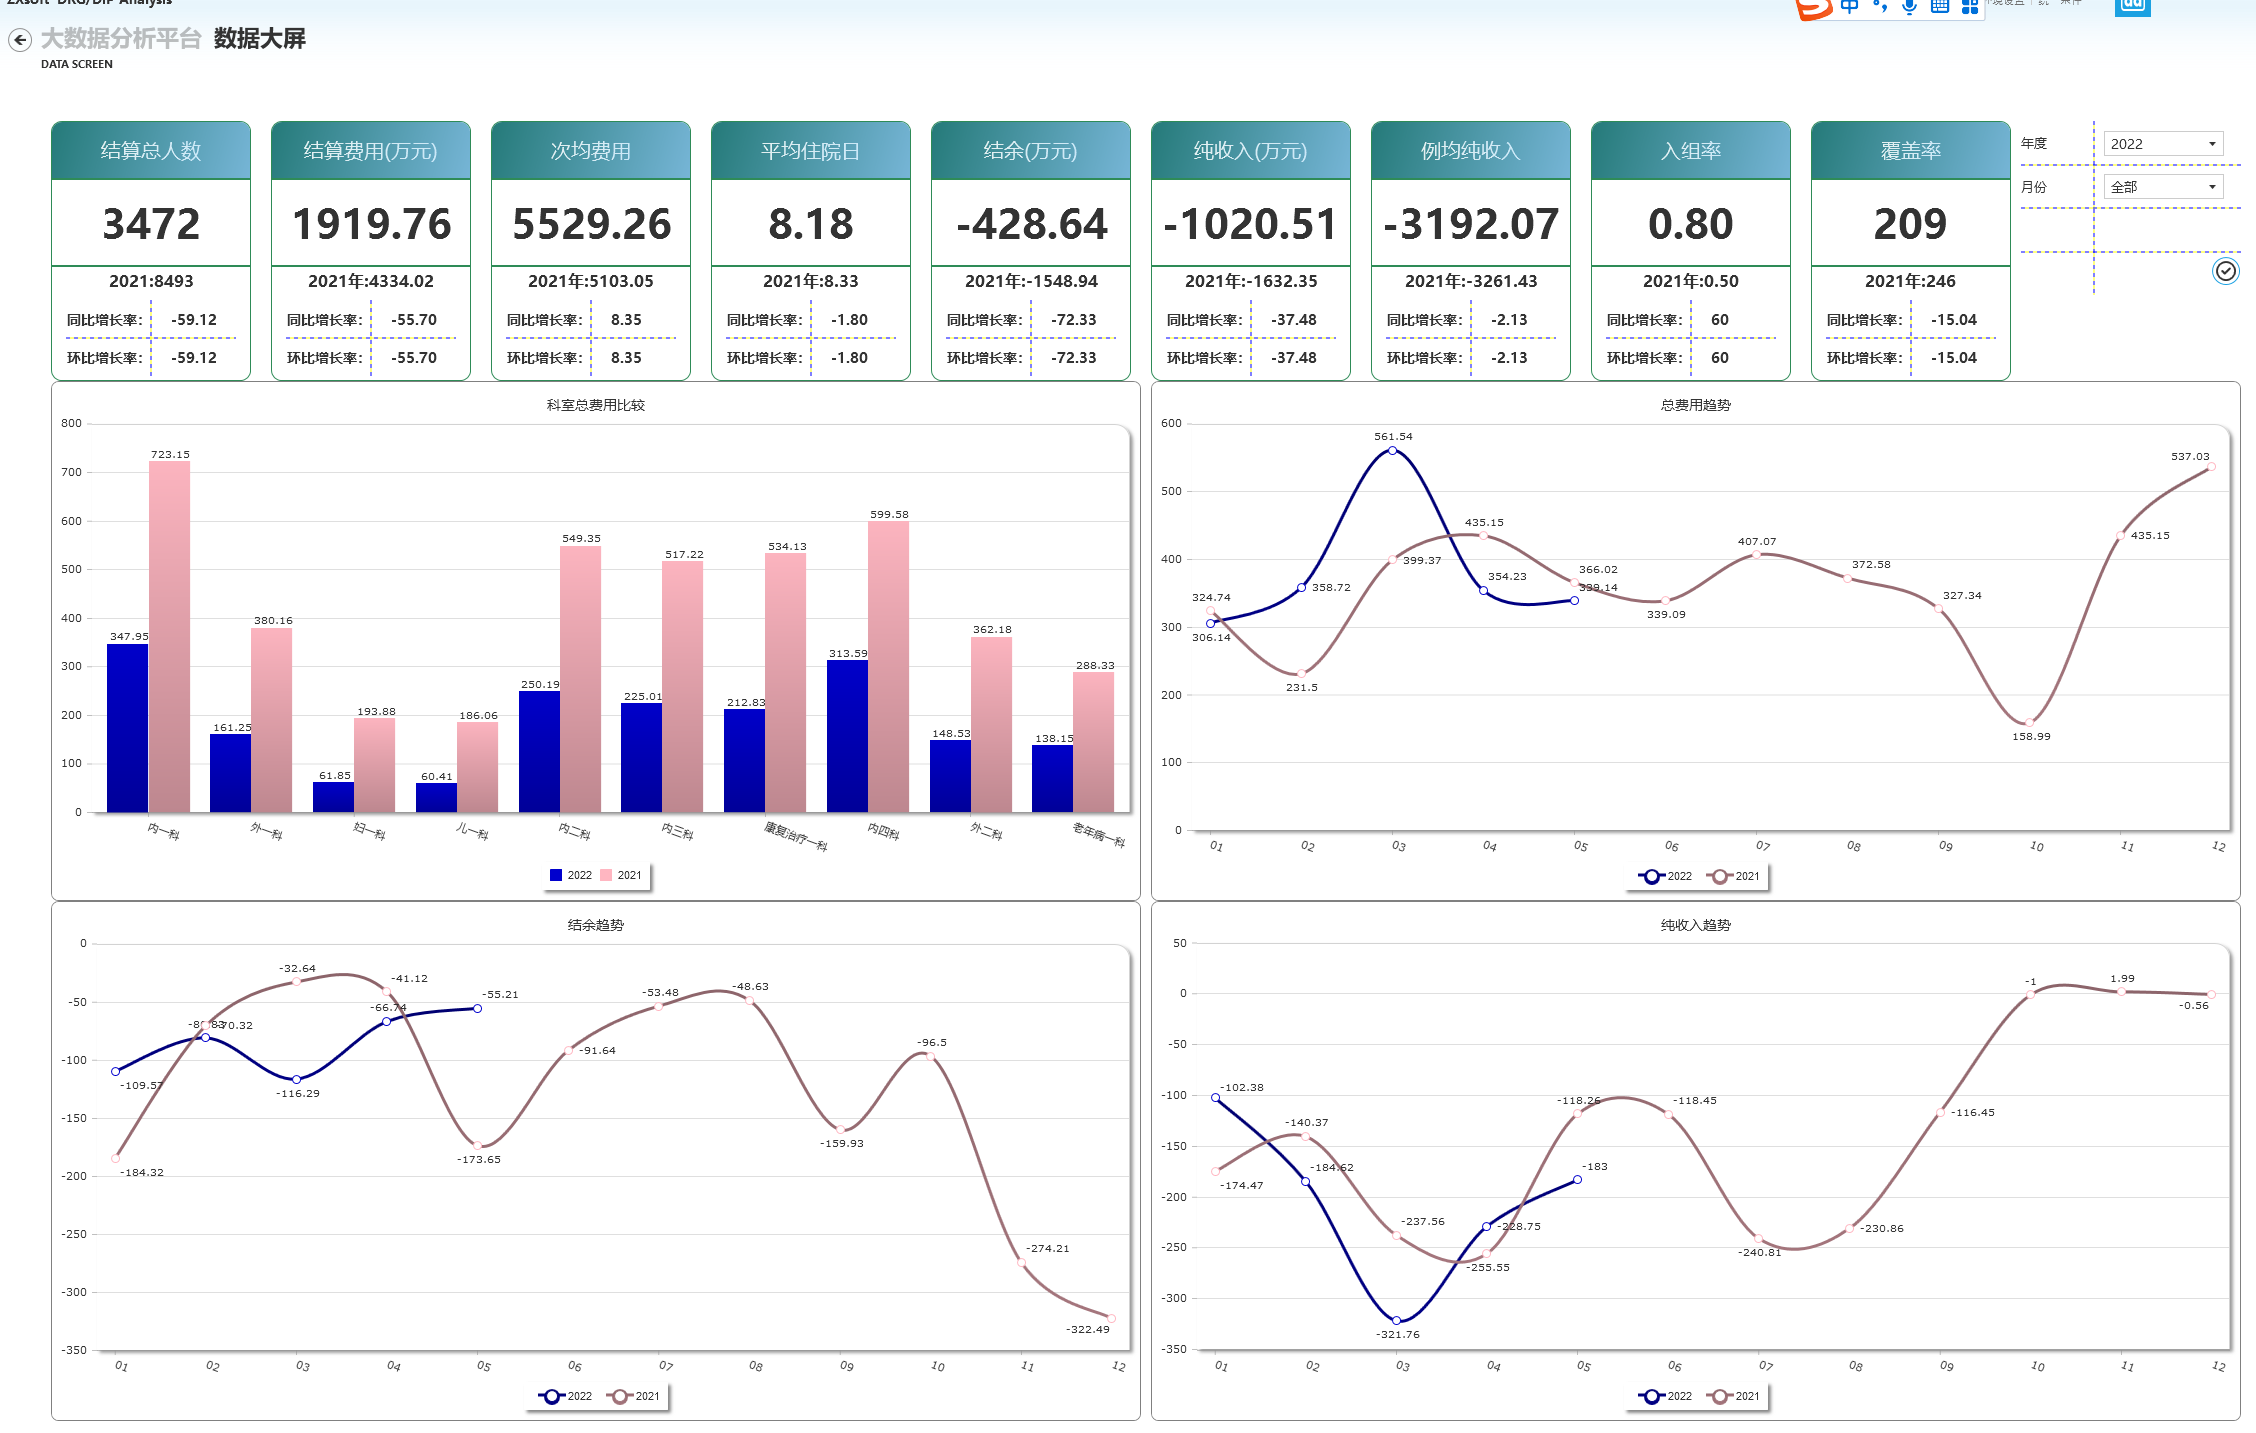2256x1433 pixels.
Task: Click the 老年病一科 2021 bar labeled 288.33
Action: click(1093, 742)
